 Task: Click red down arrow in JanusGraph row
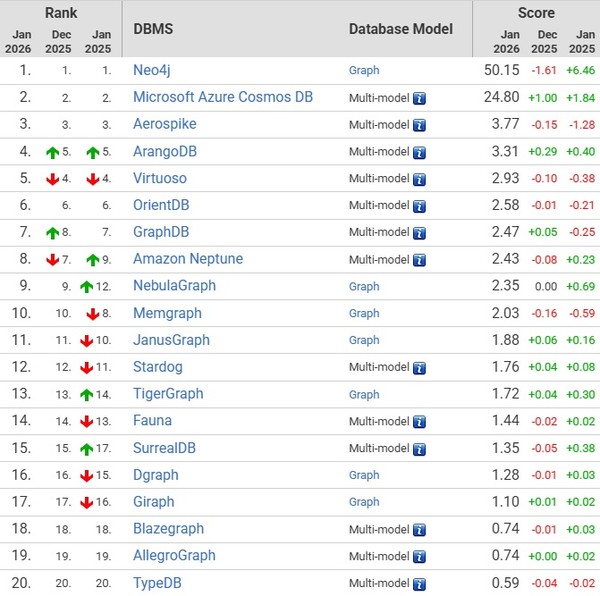click(87, 341)
